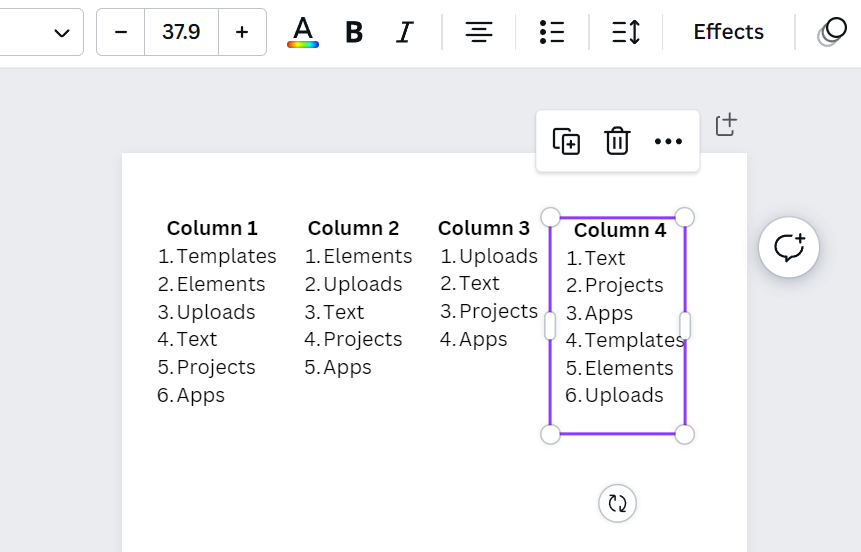Open the text color picker
The width and height of the screenshot is (861, 552).
(x=303, y=32)
